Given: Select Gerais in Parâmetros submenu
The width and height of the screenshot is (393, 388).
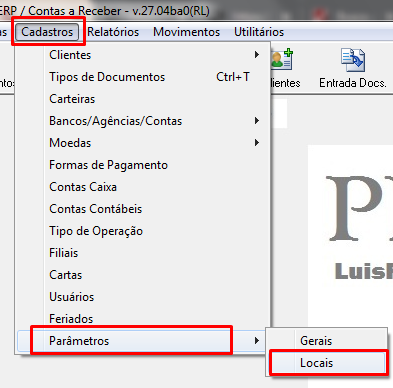Looking at the screenshot, I should tap(327, 341).
